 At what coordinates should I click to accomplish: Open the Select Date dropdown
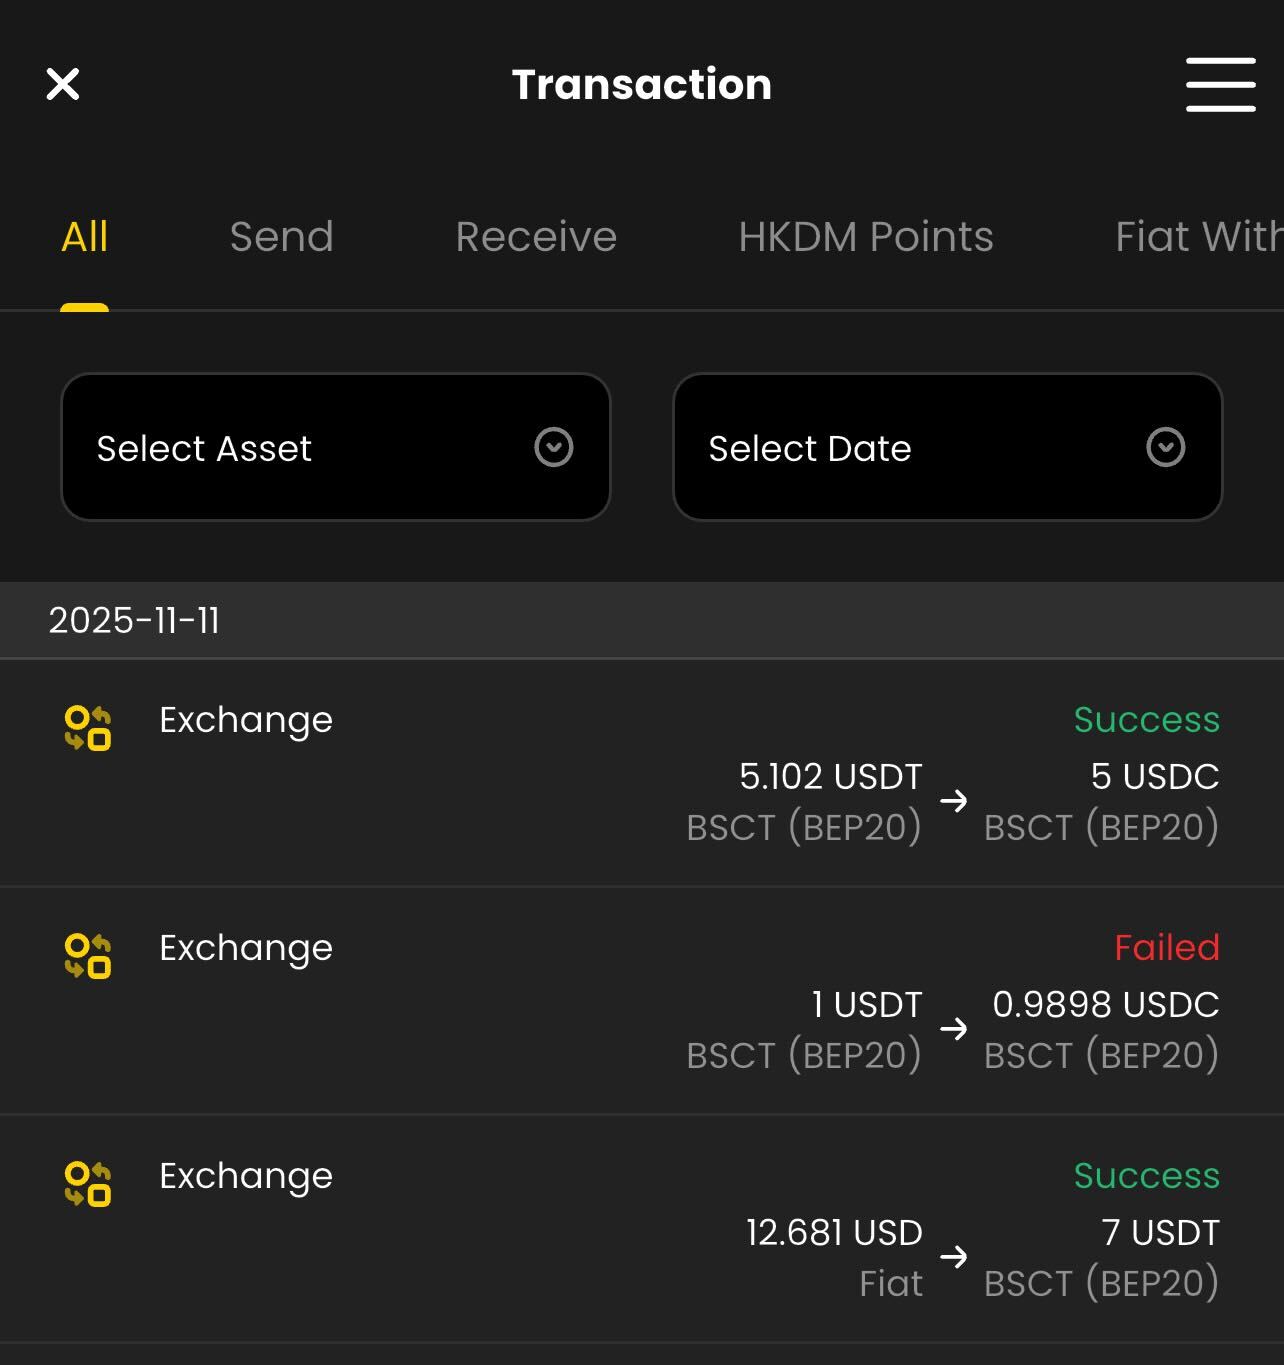pos(947,447)
